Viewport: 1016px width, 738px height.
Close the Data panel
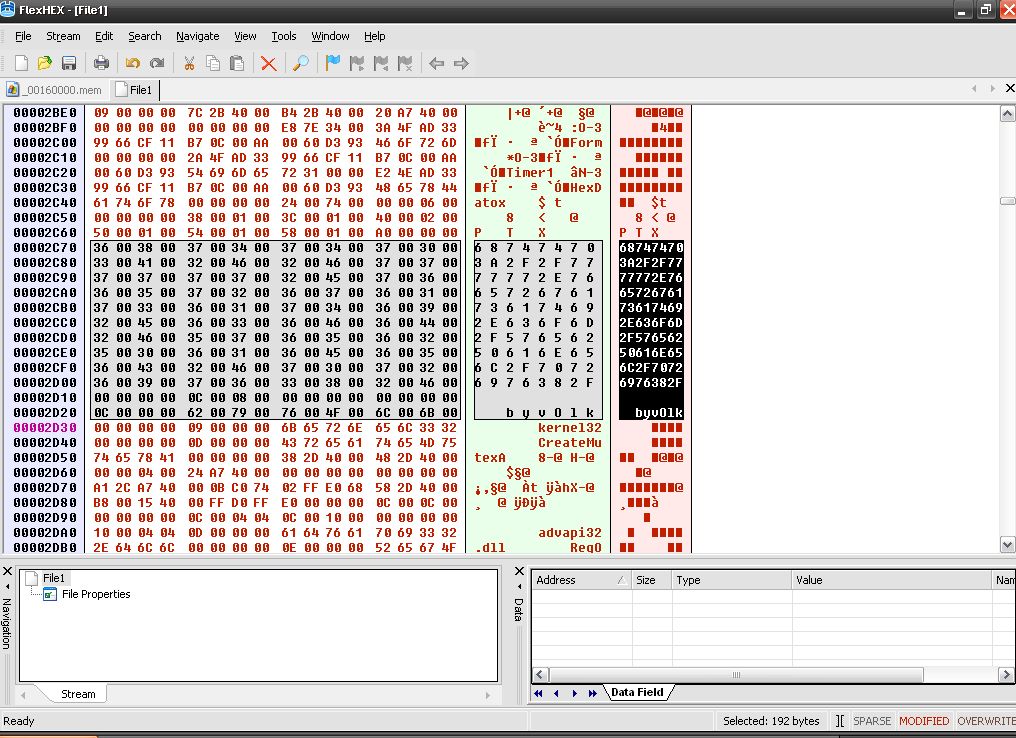click(x=519, y=571)
